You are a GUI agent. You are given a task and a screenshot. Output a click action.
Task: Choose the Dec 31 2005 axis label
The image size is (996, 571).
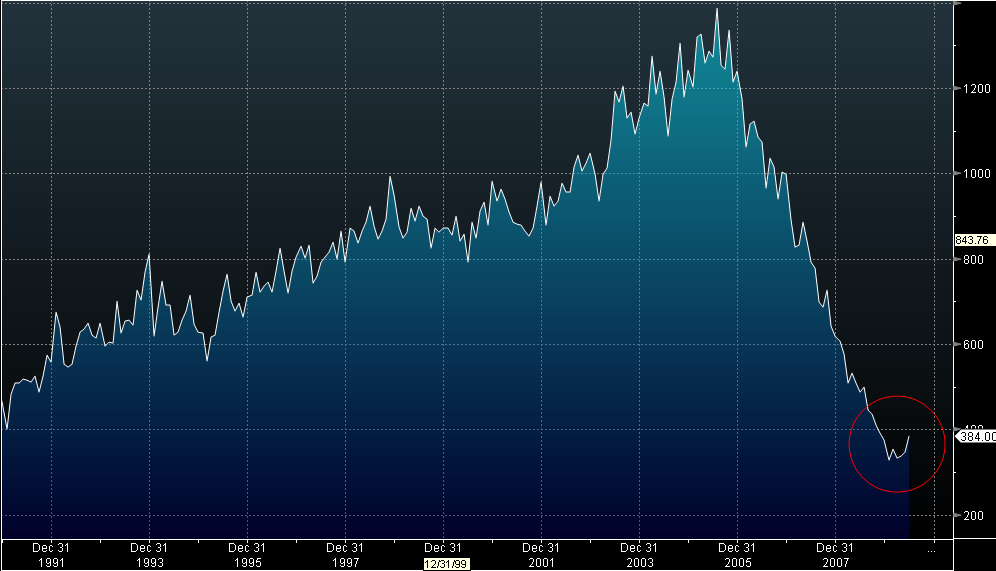[x=736, y=555]
